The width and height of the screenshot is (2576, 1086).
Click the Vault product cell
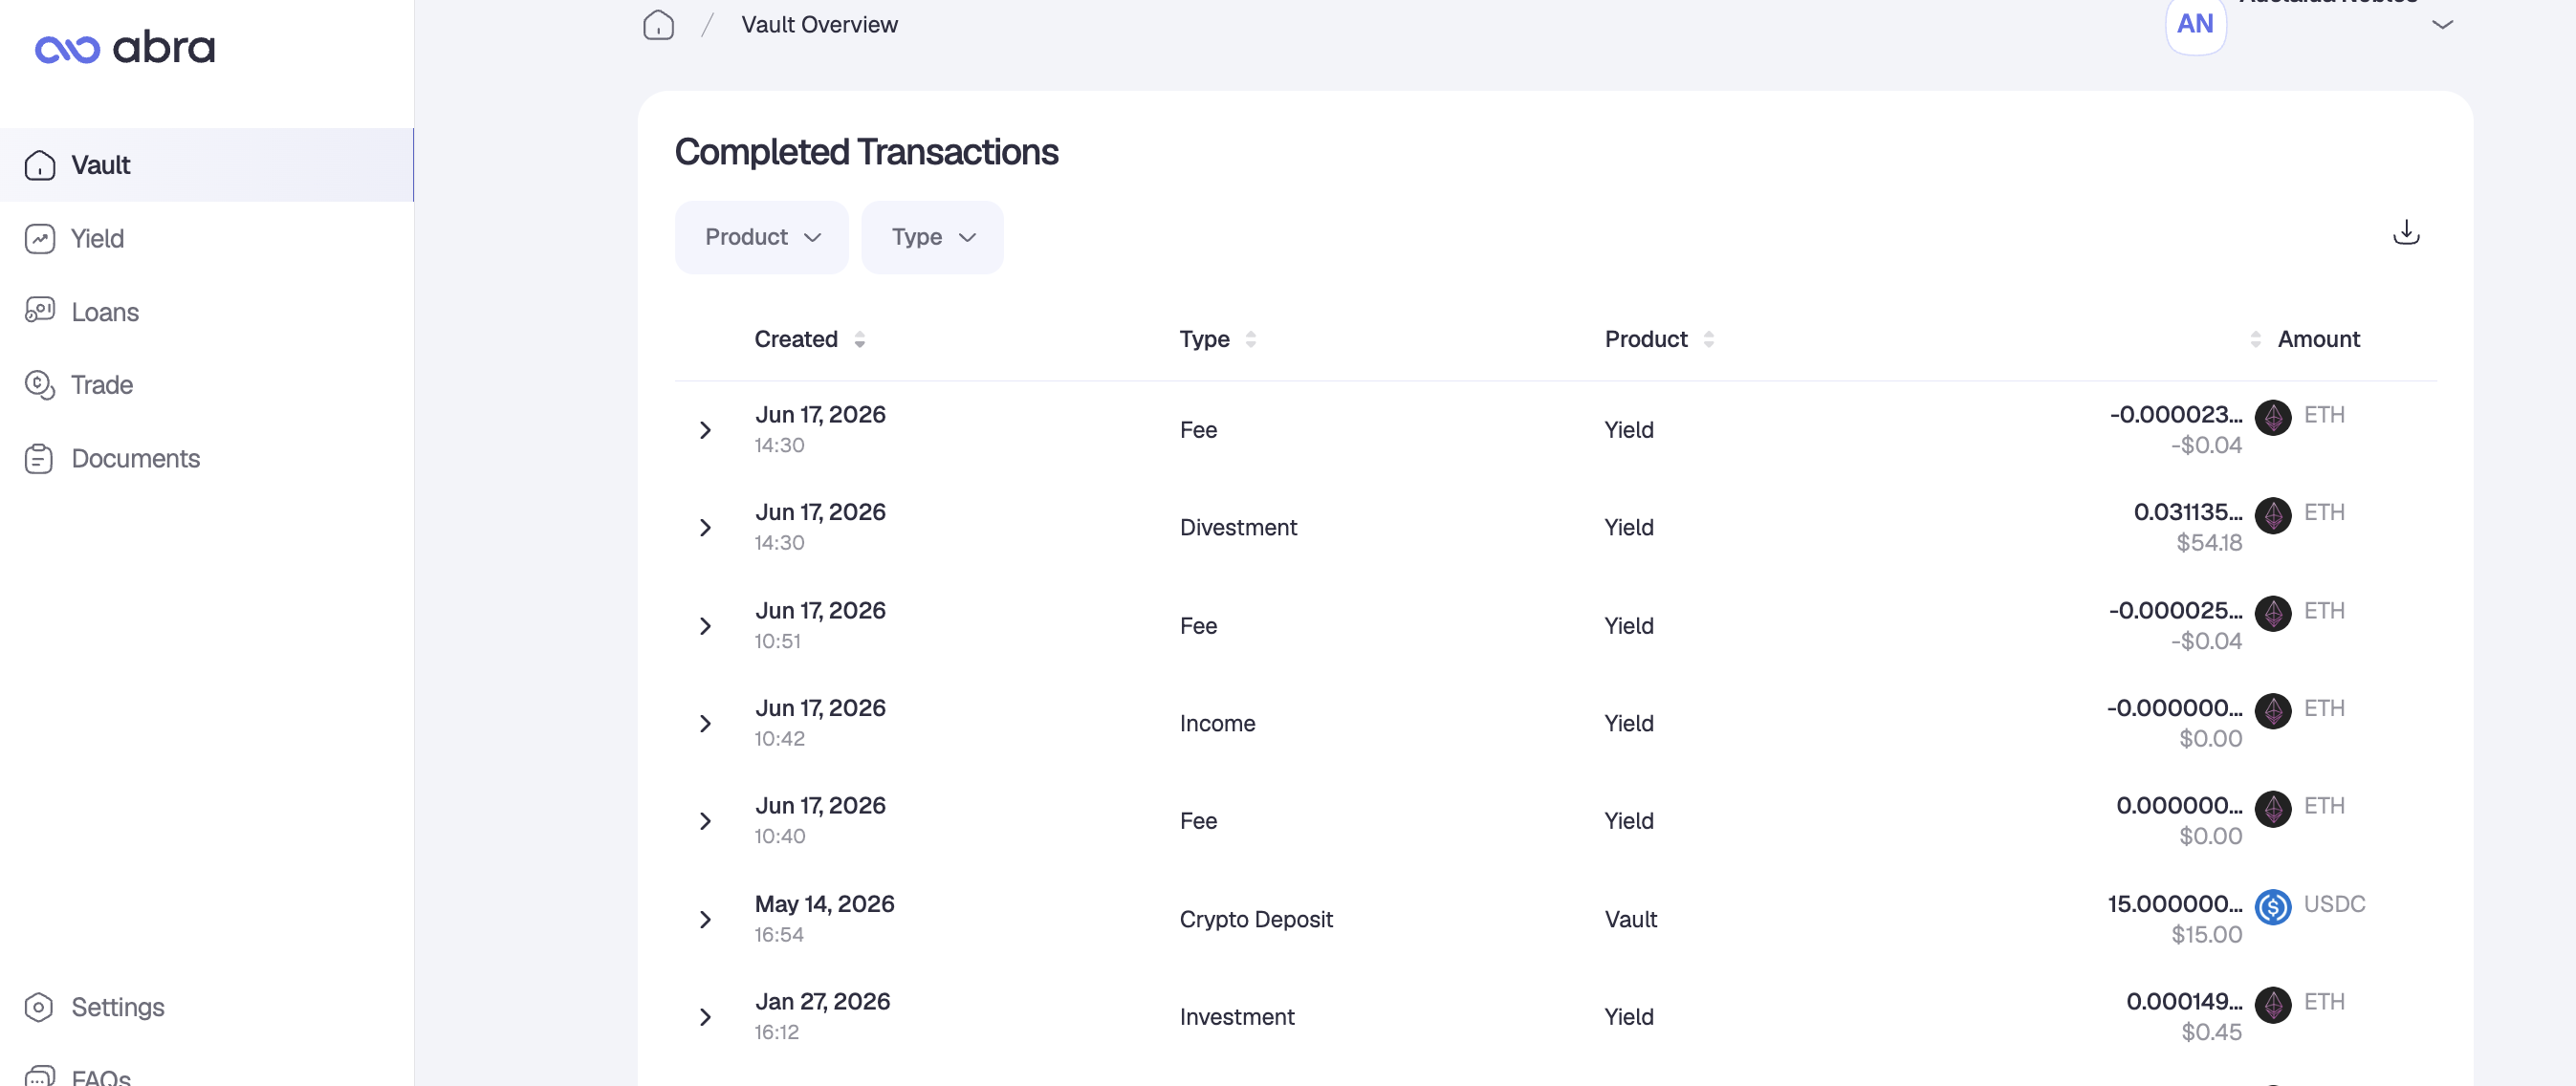pos(1630,920)
